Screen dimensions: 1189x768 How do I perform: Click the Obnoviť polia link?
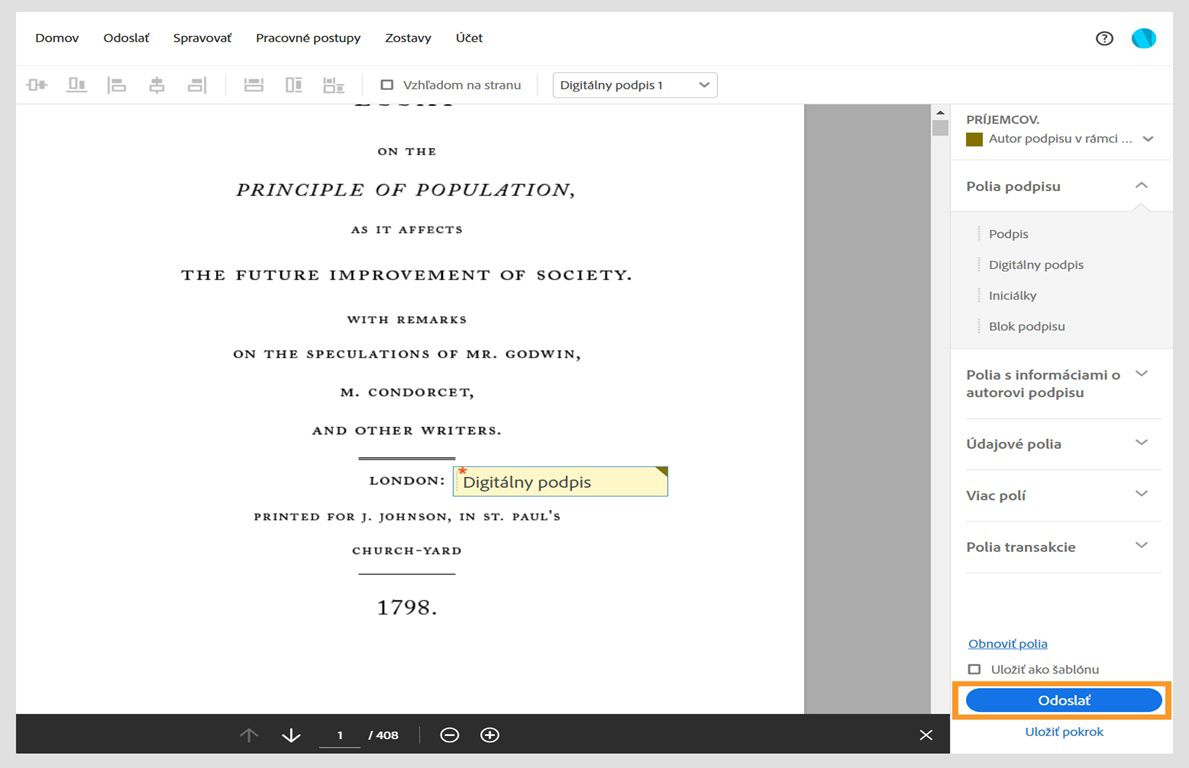[1008, 644]
